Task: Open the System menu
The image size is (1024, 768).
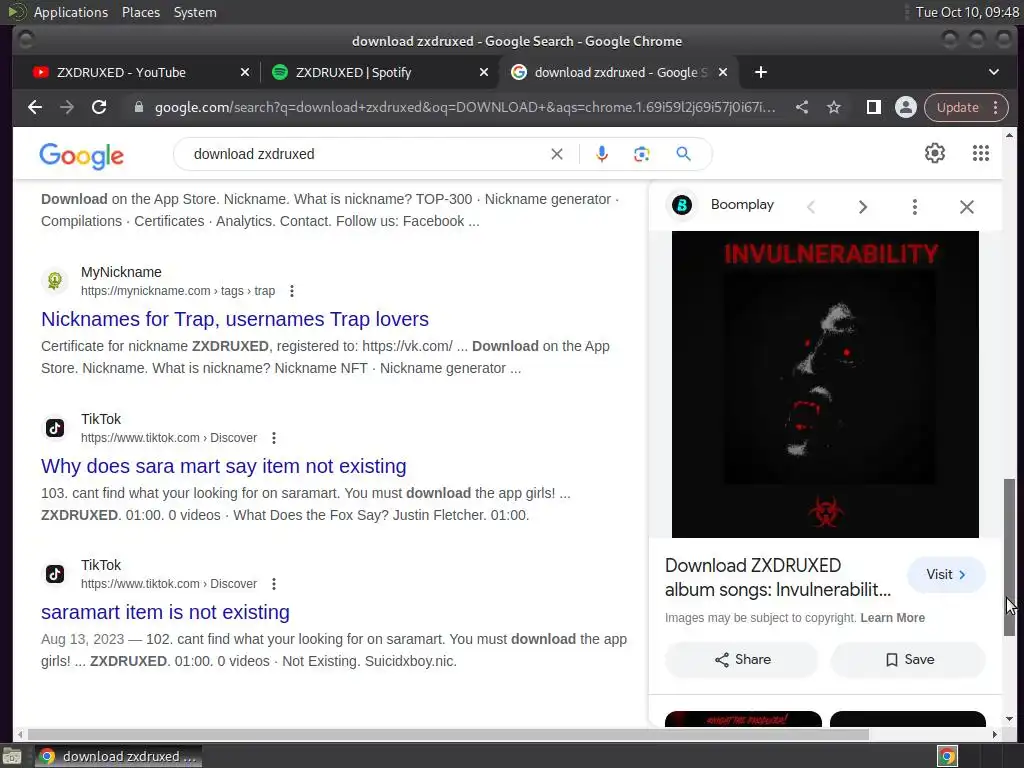Action: 195,12
